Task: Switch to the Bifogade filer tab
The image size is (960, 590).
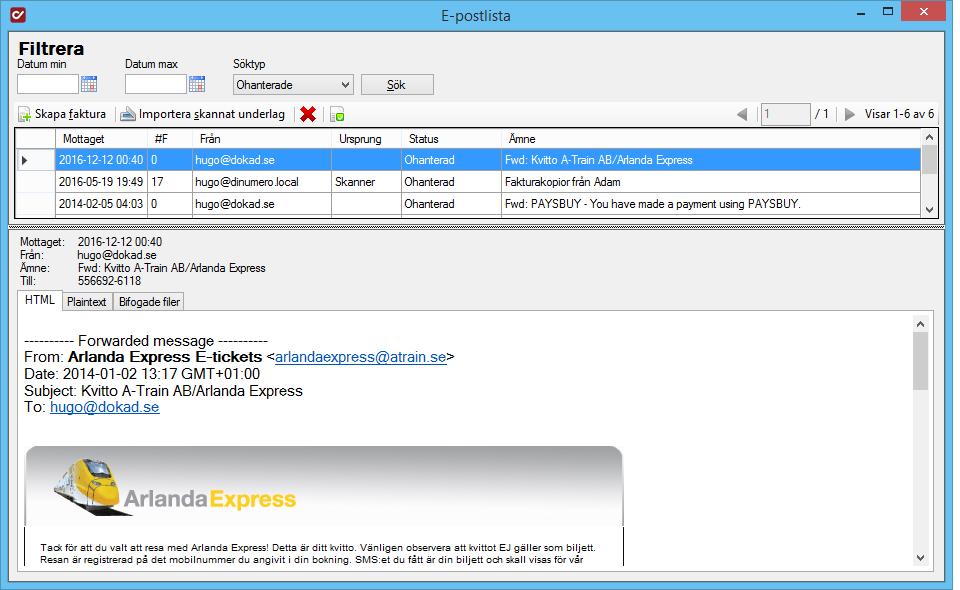Action: point(149,302)
